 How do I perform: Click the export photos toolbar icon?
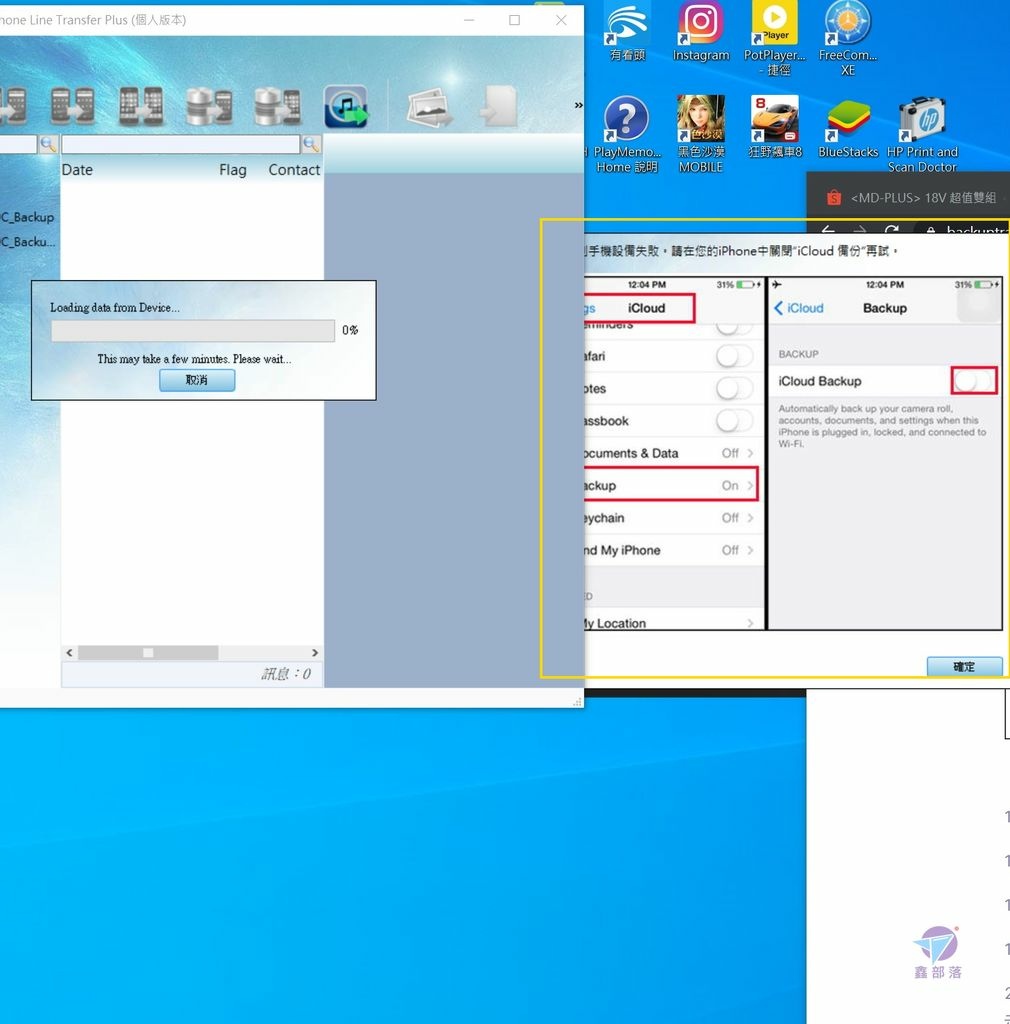click(x=429, y=107)
